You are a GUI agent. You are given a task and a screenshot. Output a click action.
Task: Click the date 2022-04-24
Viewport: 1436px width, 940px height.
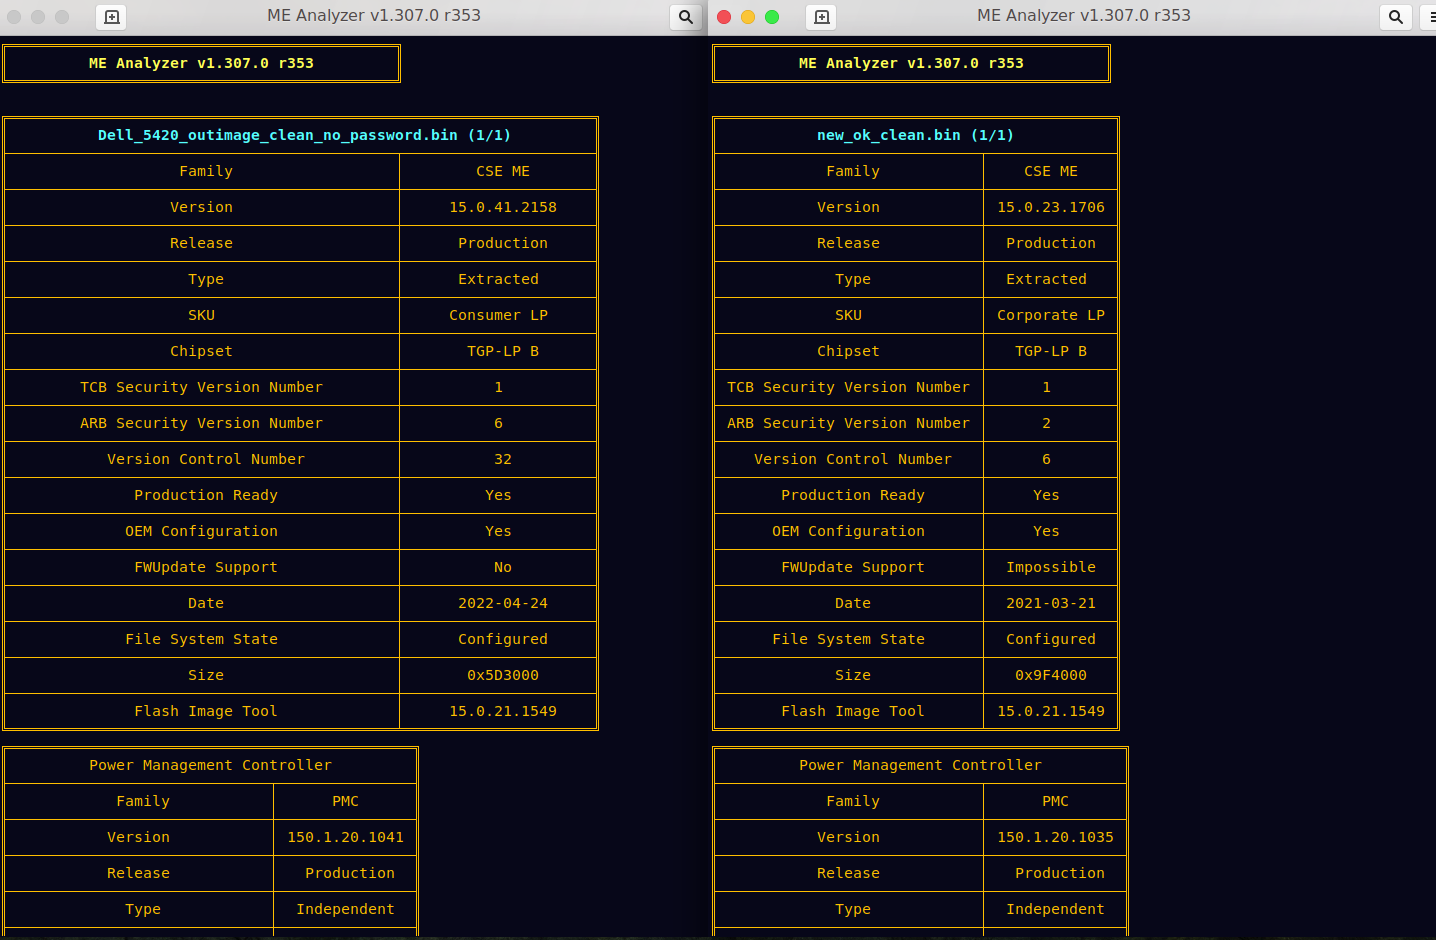(503, 603)
